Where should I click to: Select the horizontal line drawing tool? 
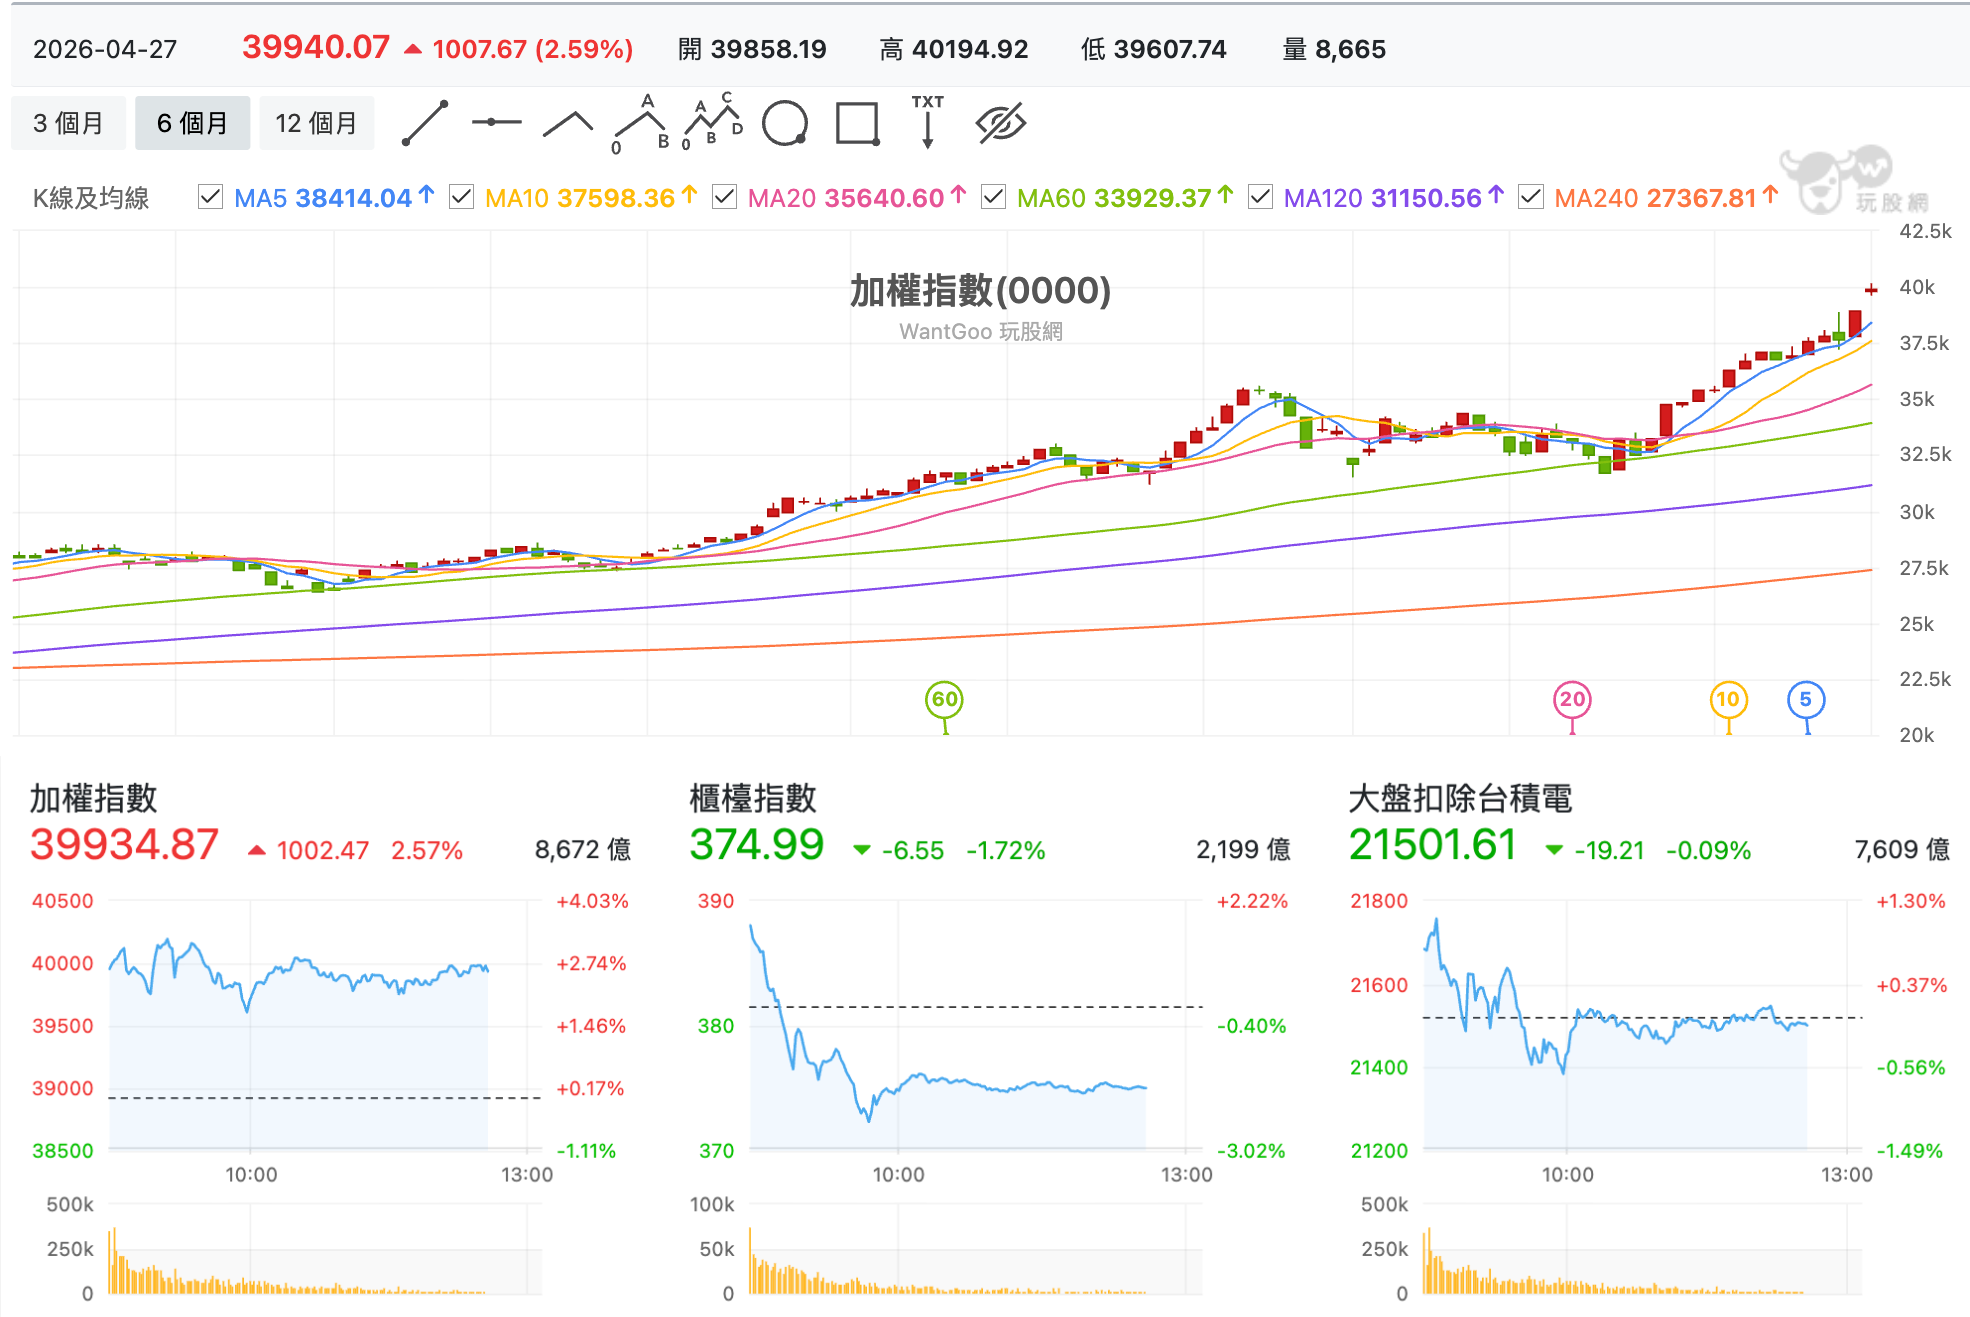coord(497,122)
